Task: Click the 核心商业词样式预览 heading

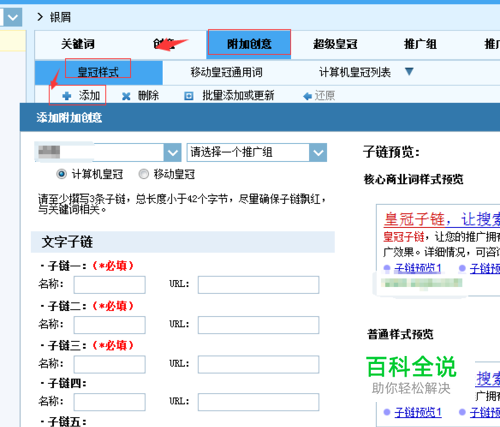Action: coord(414,179)
